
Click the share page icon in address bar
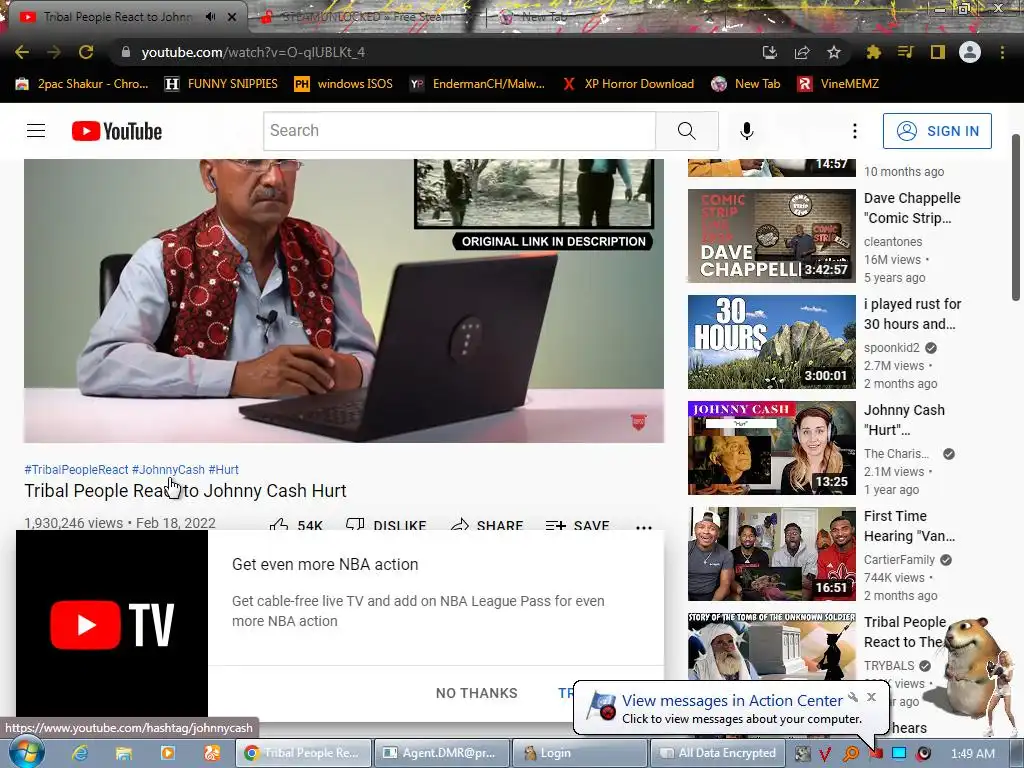(802, 52)
